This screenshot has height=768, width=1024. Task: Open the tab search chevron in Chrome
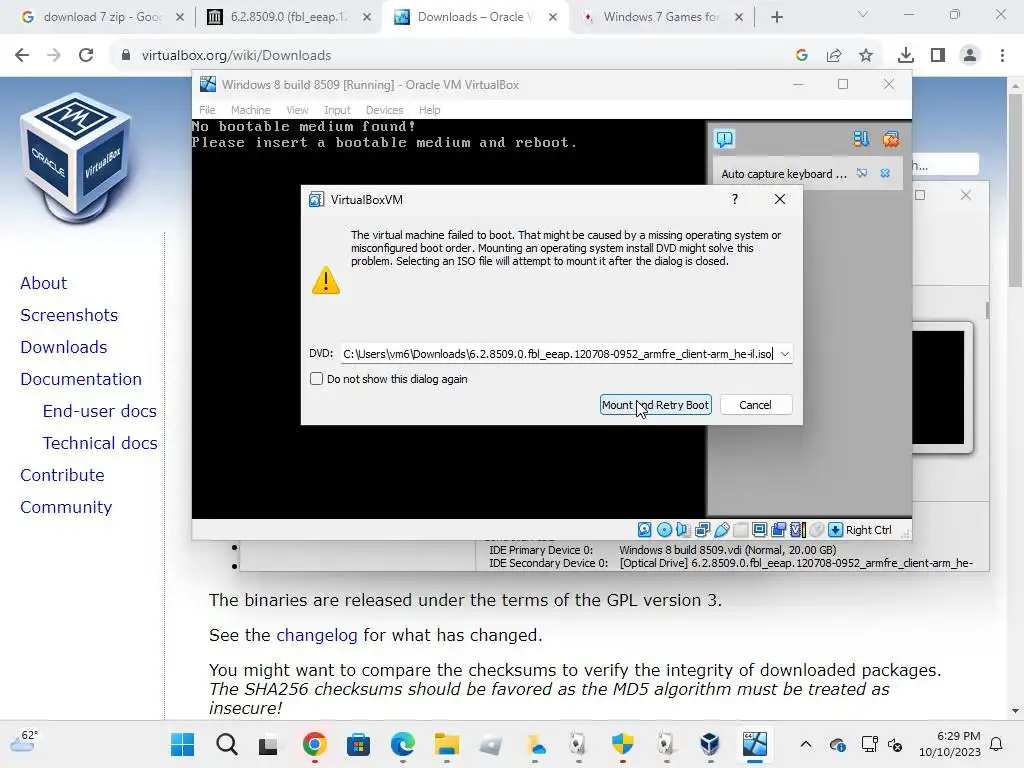click(x=863, y=14)
